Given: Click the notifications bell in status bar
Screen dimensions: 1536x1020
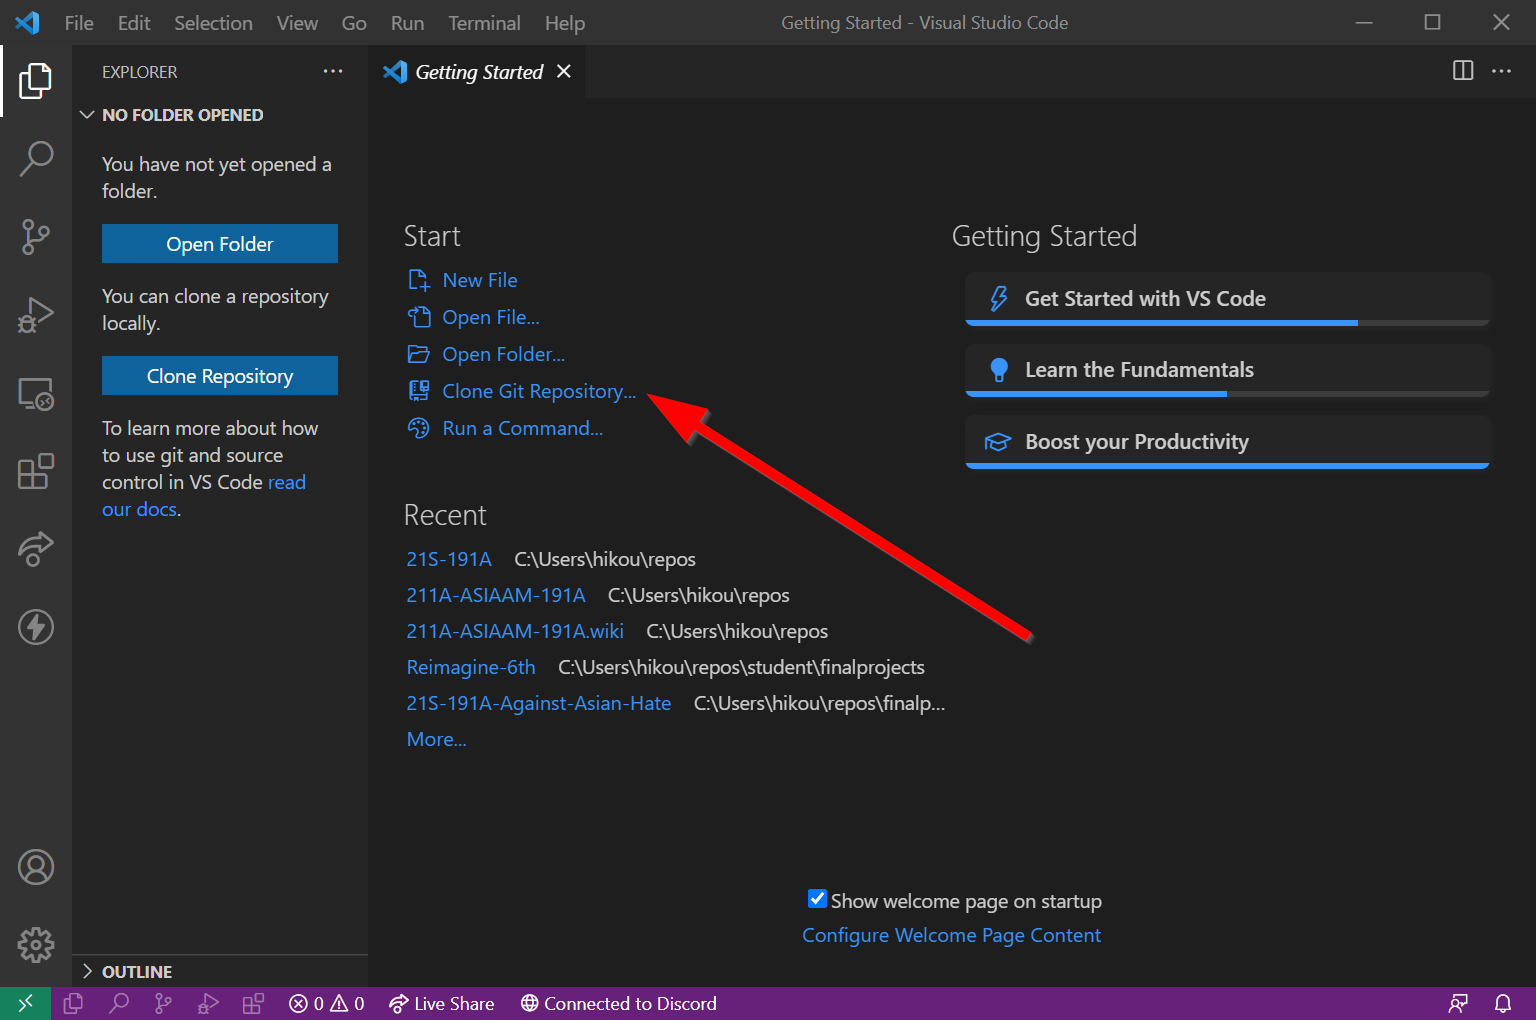Looking at the screenshot, I should tap(1502, 1003).
